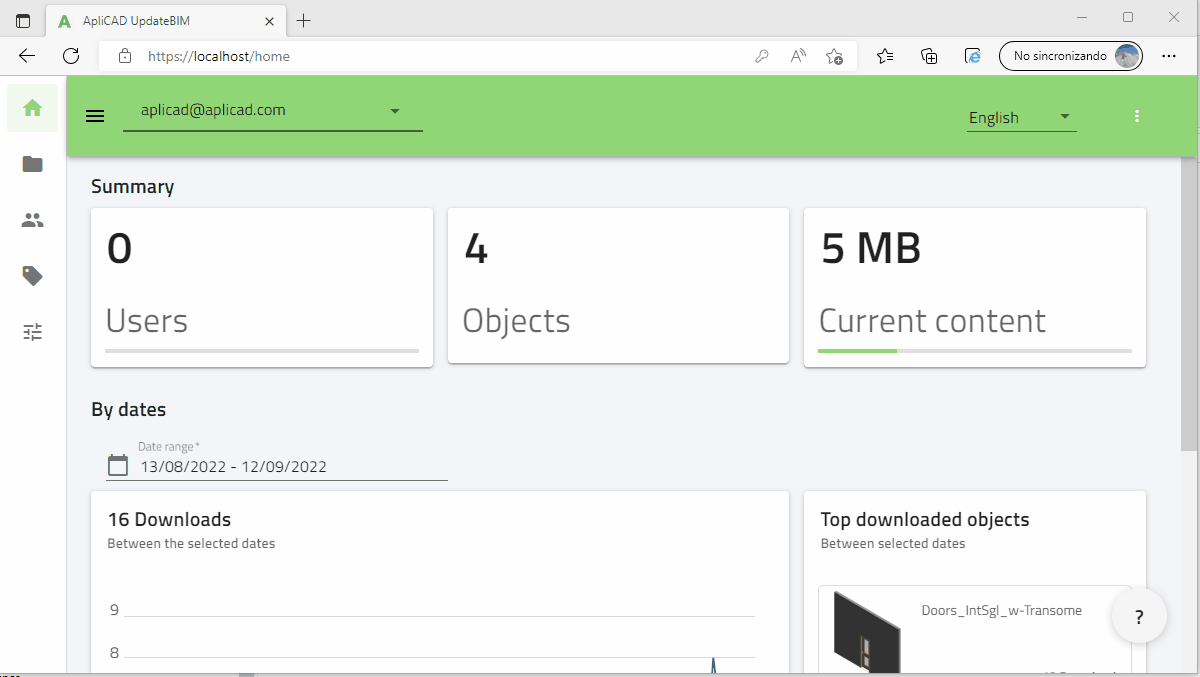Image resolution: width=1200 pixels, height=677 pixels.
Task: Open a new browser tab
Action: coord(304,21)
